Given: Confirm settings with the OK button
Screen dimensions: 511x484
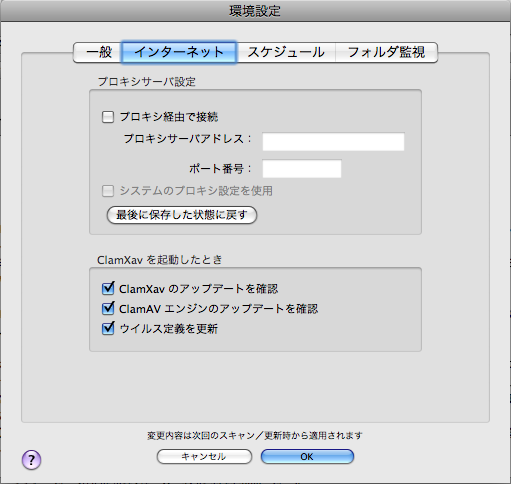Looking at the screenshot, I should click(307, 456).
